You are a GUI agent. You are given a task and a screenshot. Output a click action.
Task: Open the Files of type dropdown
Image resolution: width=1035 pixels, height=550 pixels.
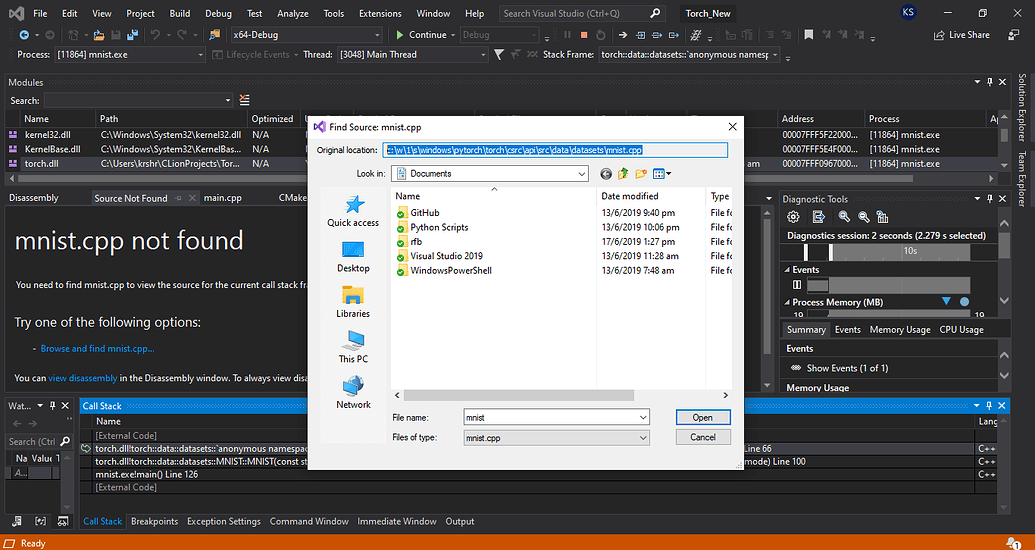[x=642, y=437]
